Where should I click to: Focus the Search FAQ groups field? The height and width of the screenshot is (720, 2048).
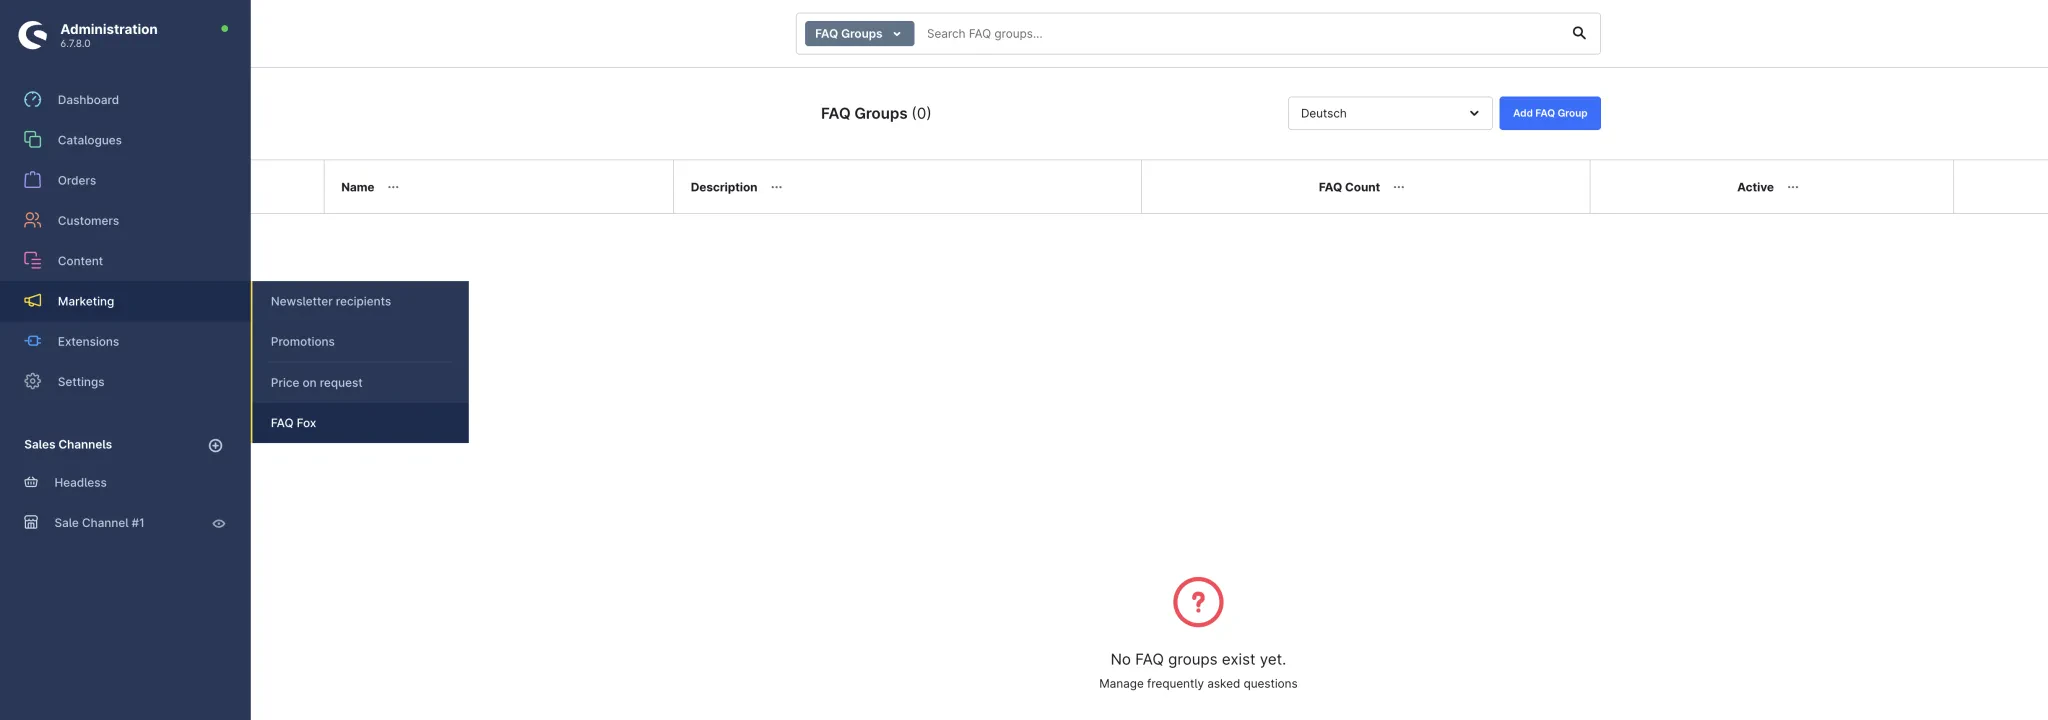[1240, 34]
